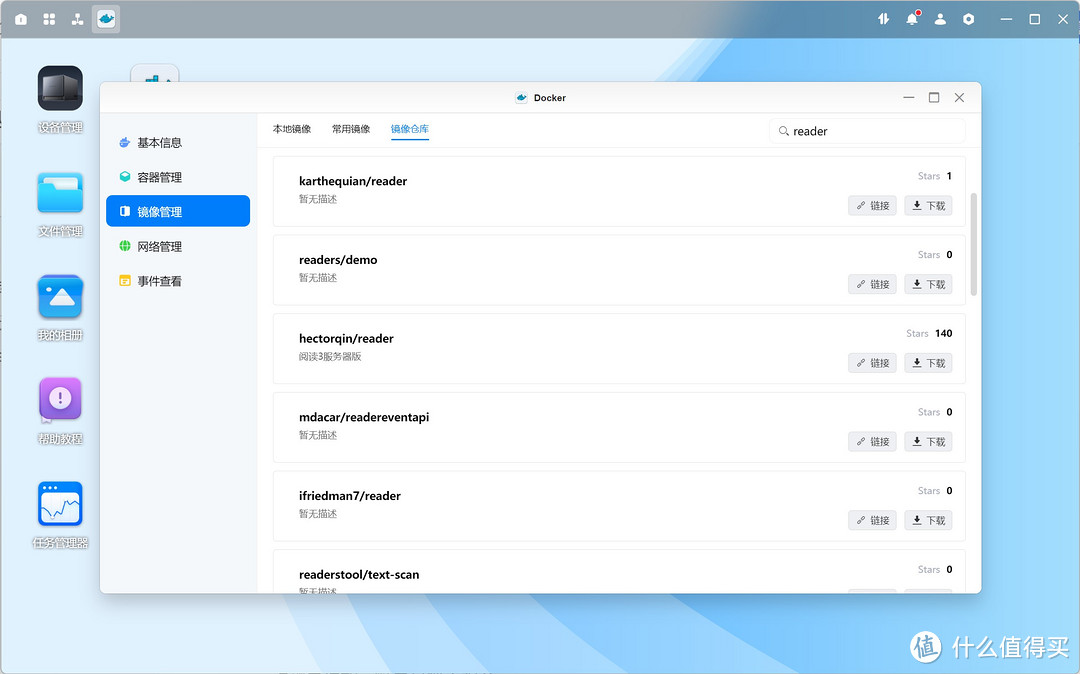The image size is (1080, 674).
Task: Select 镜像管理 in Docker sidebar
Action: (x=178, y=211)
